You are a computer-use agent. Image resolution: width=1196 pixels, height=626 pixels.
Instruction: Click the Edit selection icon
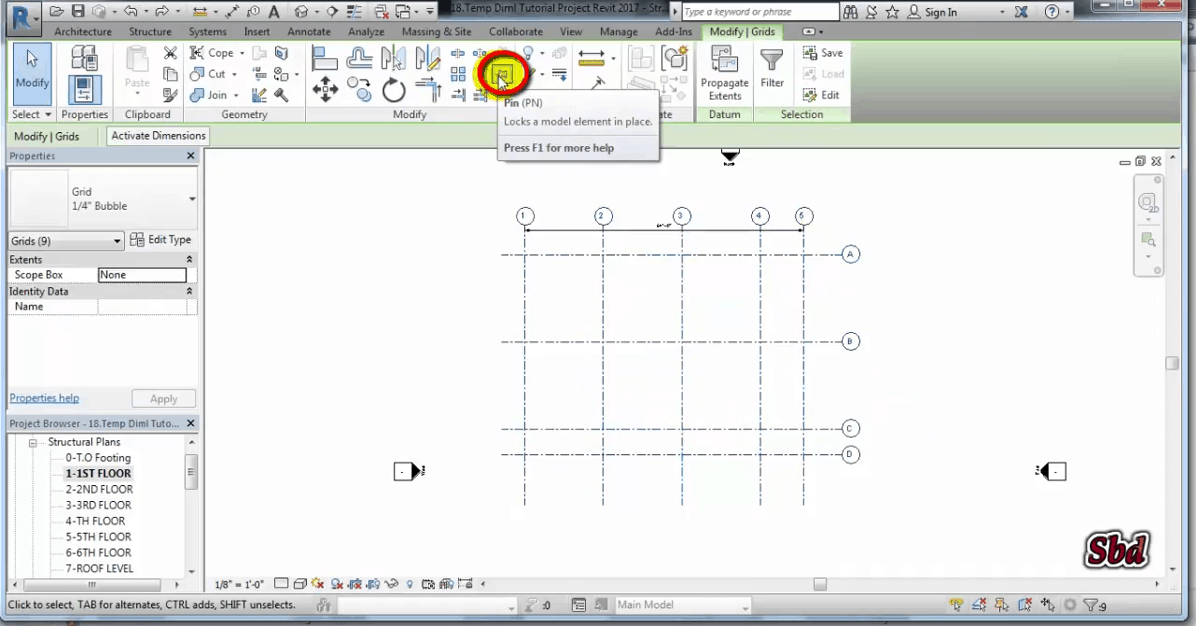coord(822,95)
